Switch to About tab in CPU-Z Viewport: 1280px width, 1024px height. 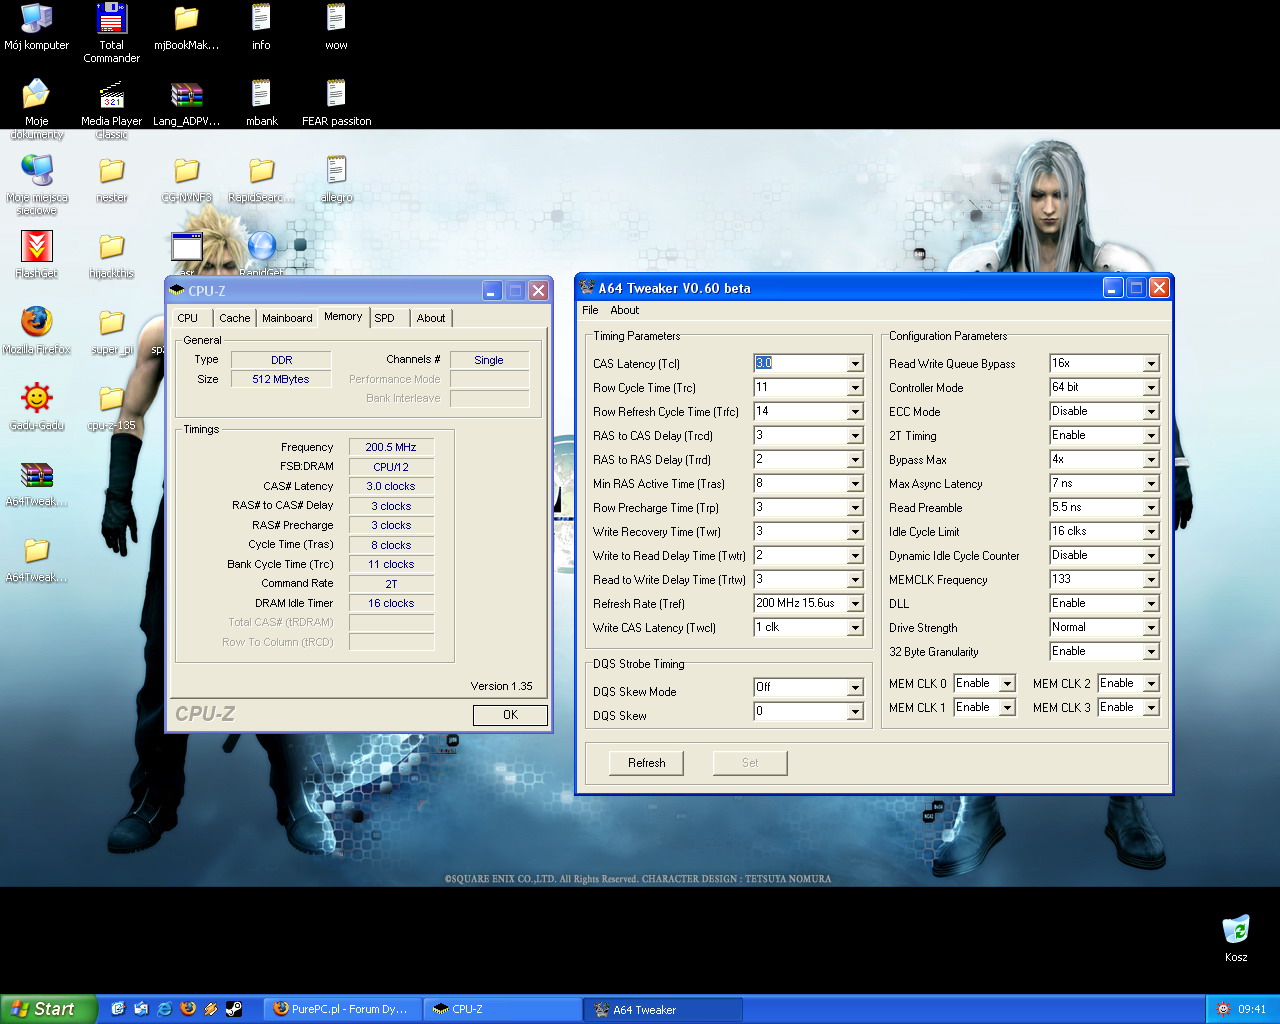431,318
